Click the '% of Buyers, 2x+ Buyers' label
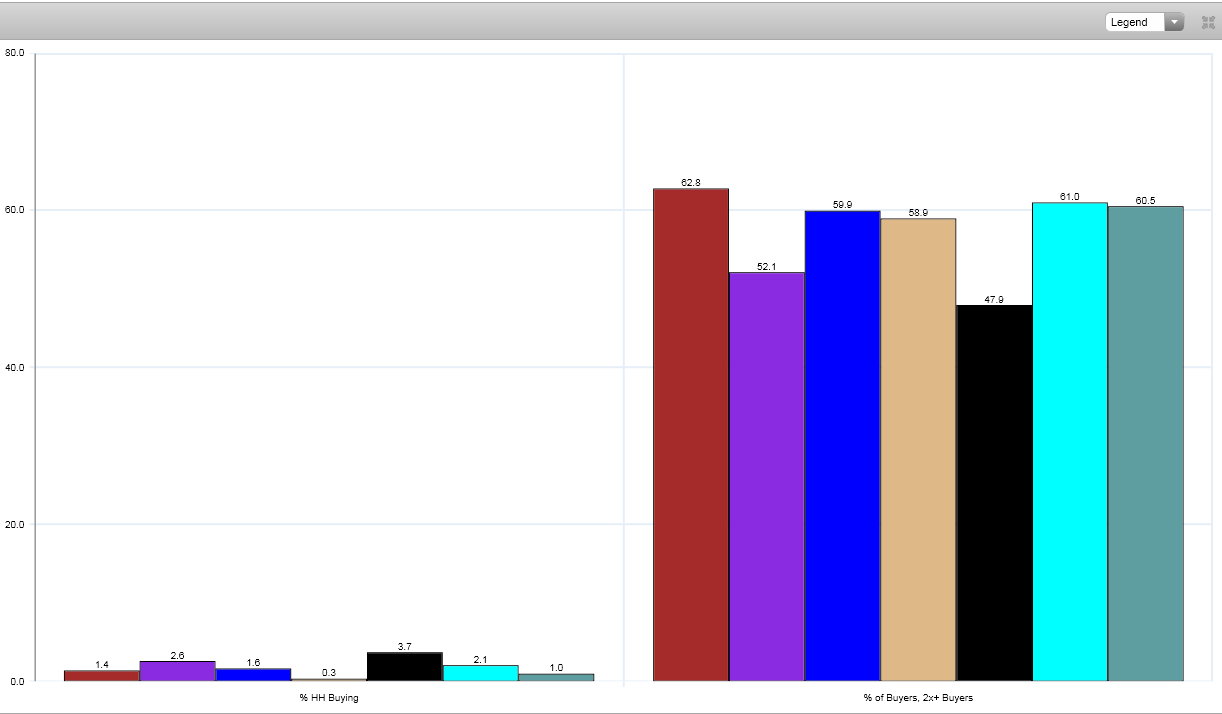The height and width of the screenshot is (714, 1222). [917, 698]
